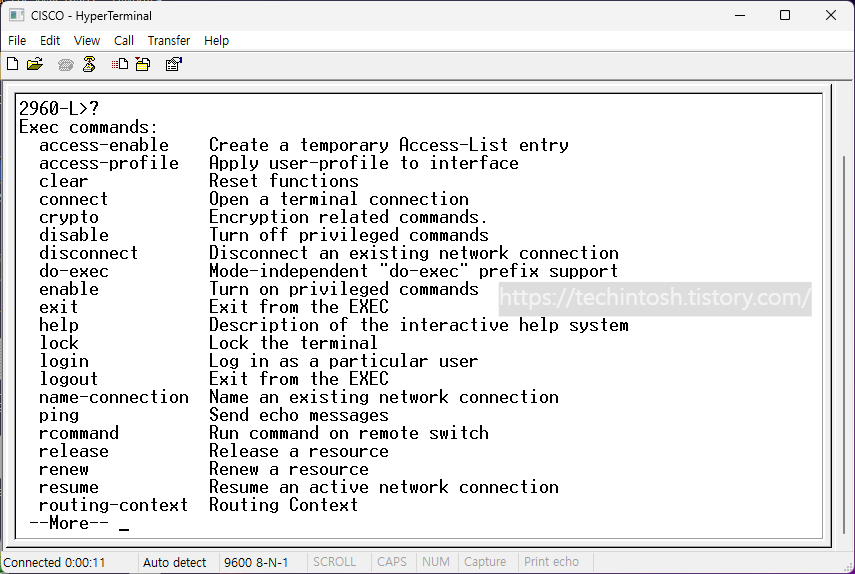Image resolution: width=855 pixels, height=574 pixels.
Task: Click the 'release' command text
Action: pyautogui.click(x=74, y=451)
